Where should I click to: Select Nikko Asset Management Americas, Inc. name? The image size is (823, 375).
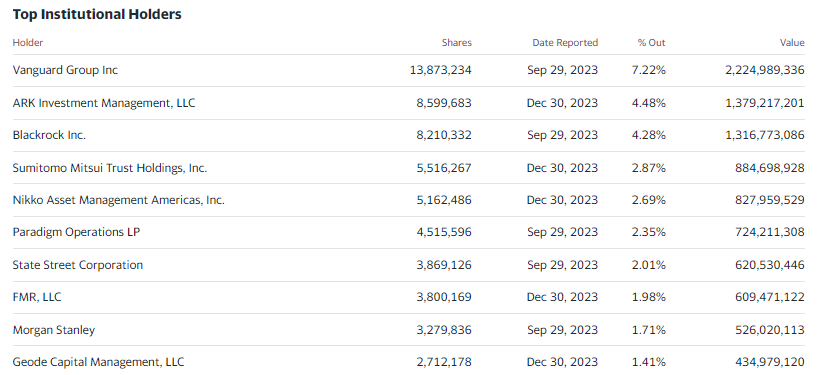click(x=119, y=200)
